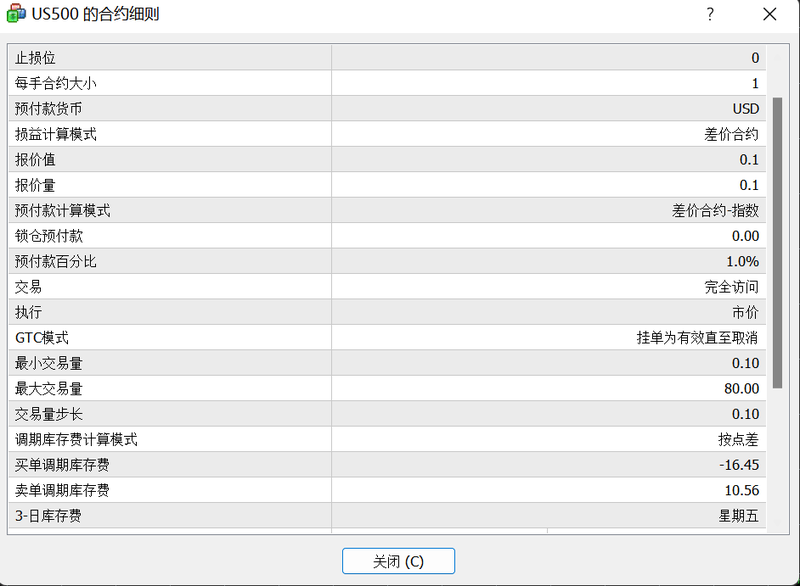The width and height of the screenshot is (800, 586).
Task: Click the -16.45 swap long value
Action: point(739,465)
